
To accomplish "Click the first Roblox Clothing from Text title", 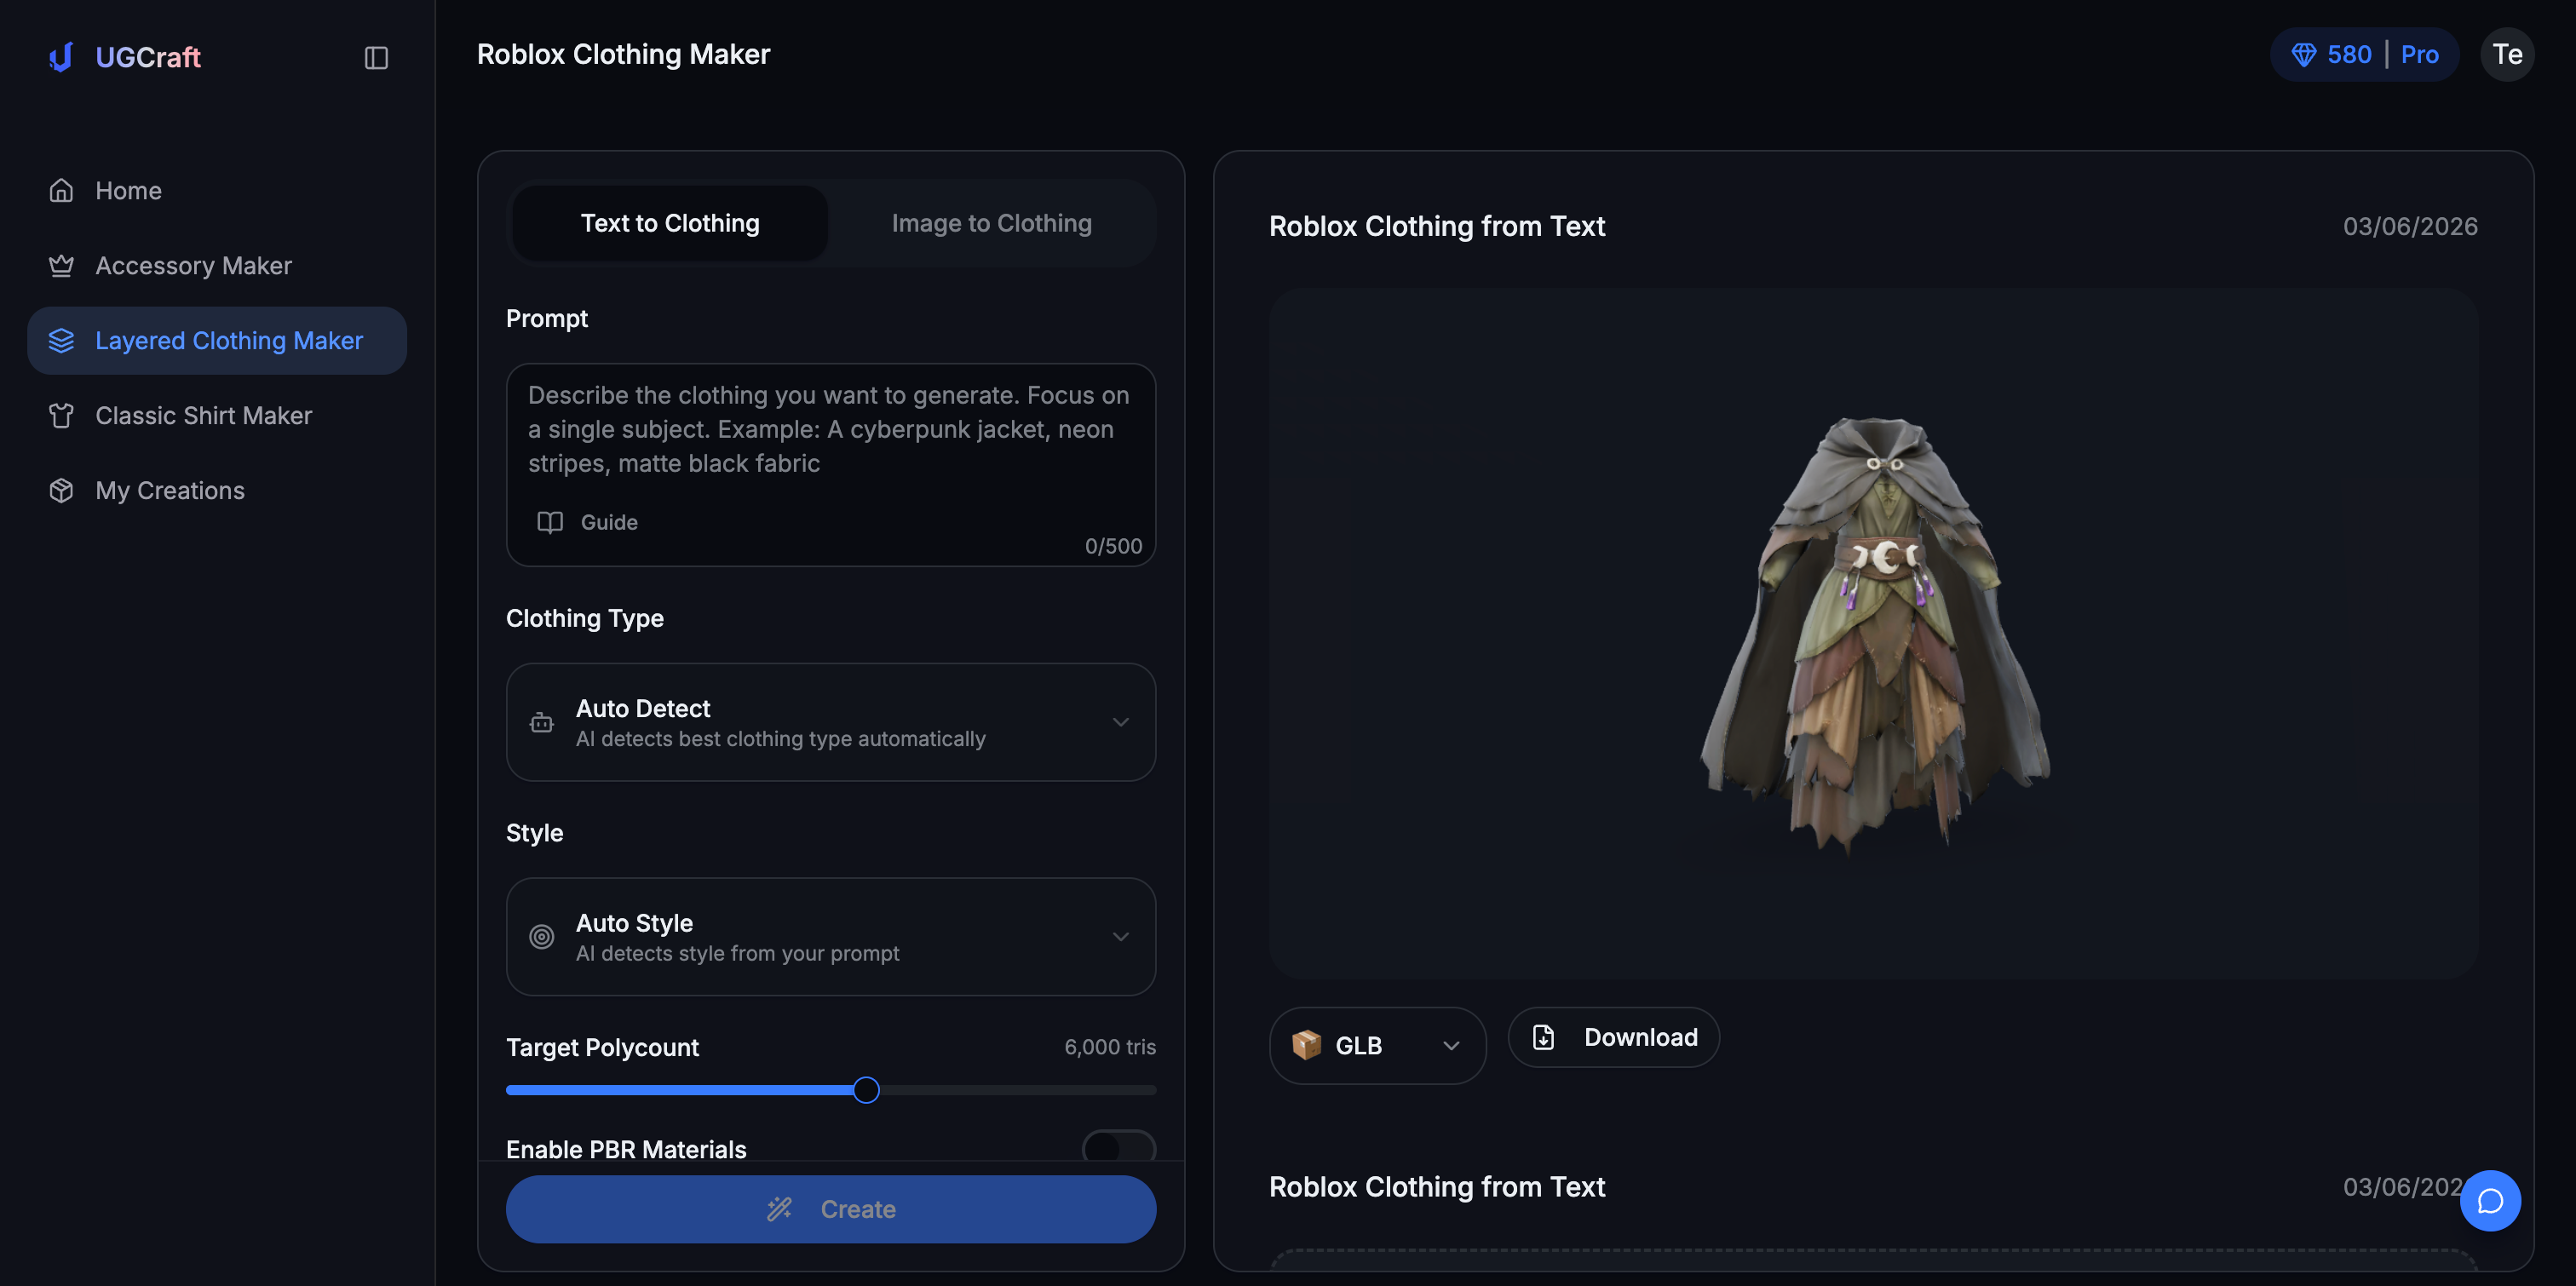I will [x=1436, y=226].
